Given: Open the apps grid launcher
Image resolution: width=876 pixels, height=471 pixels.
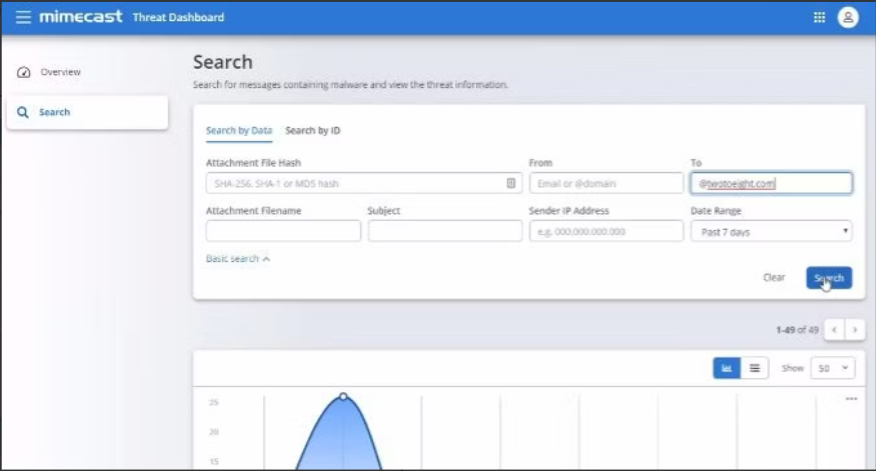Looking at the screenshot, I should 819,17.
